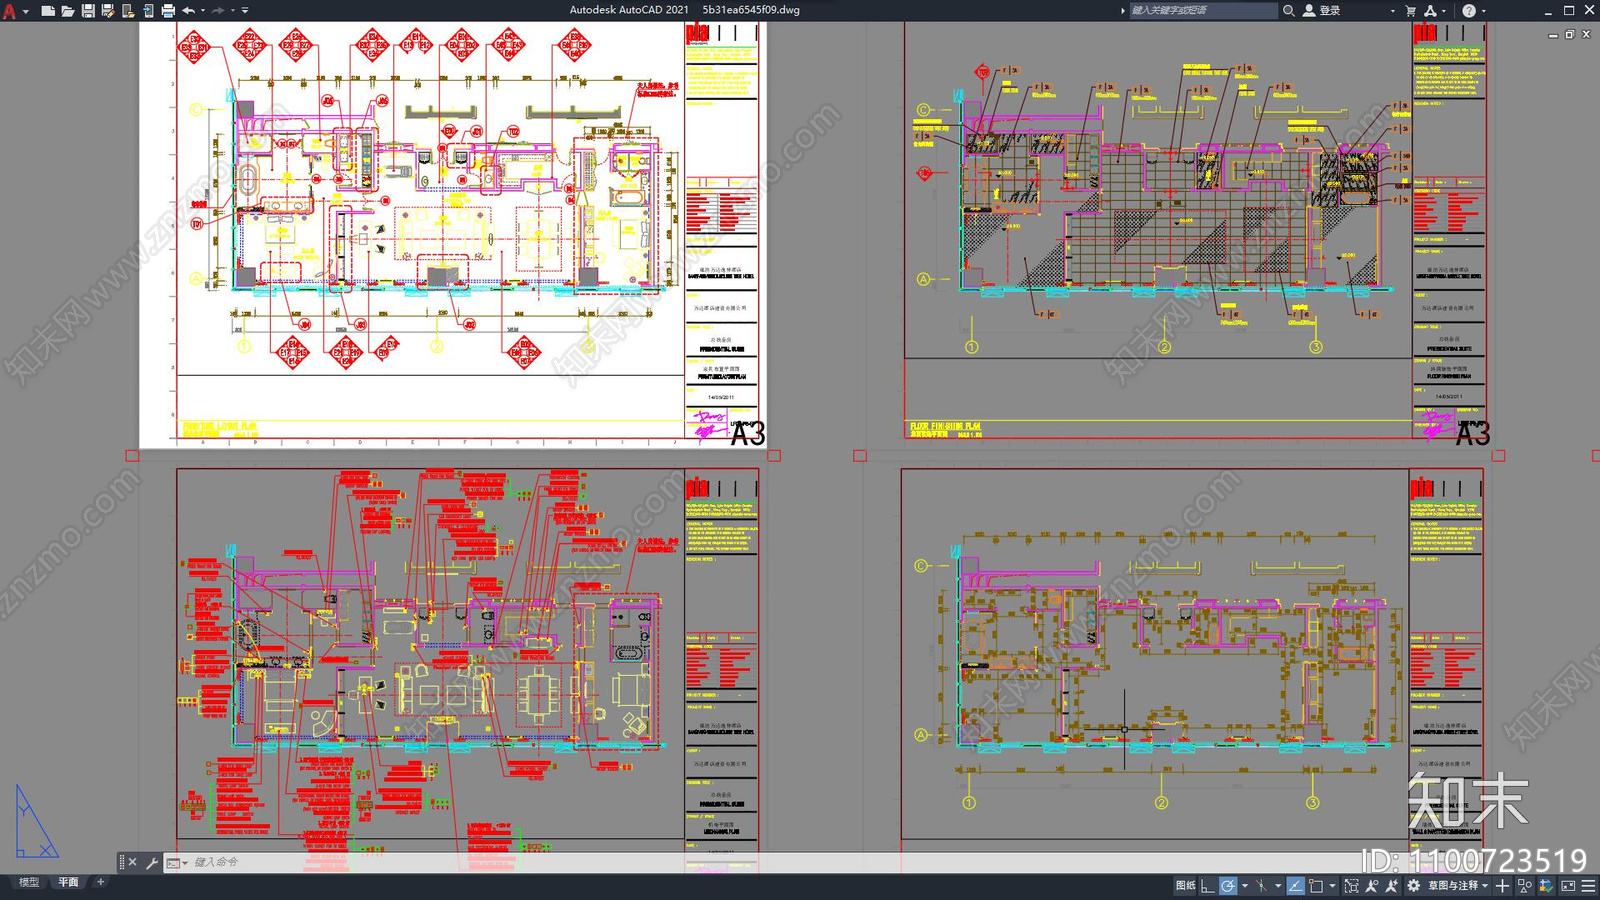Toggle annotation auto-scale status icon

(x=1391, y=886)
